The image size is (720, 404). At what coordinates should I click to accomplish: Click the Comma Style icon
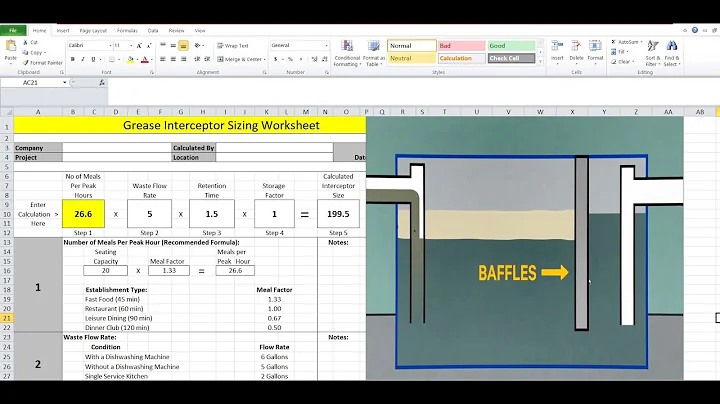[x=301, y=59]
